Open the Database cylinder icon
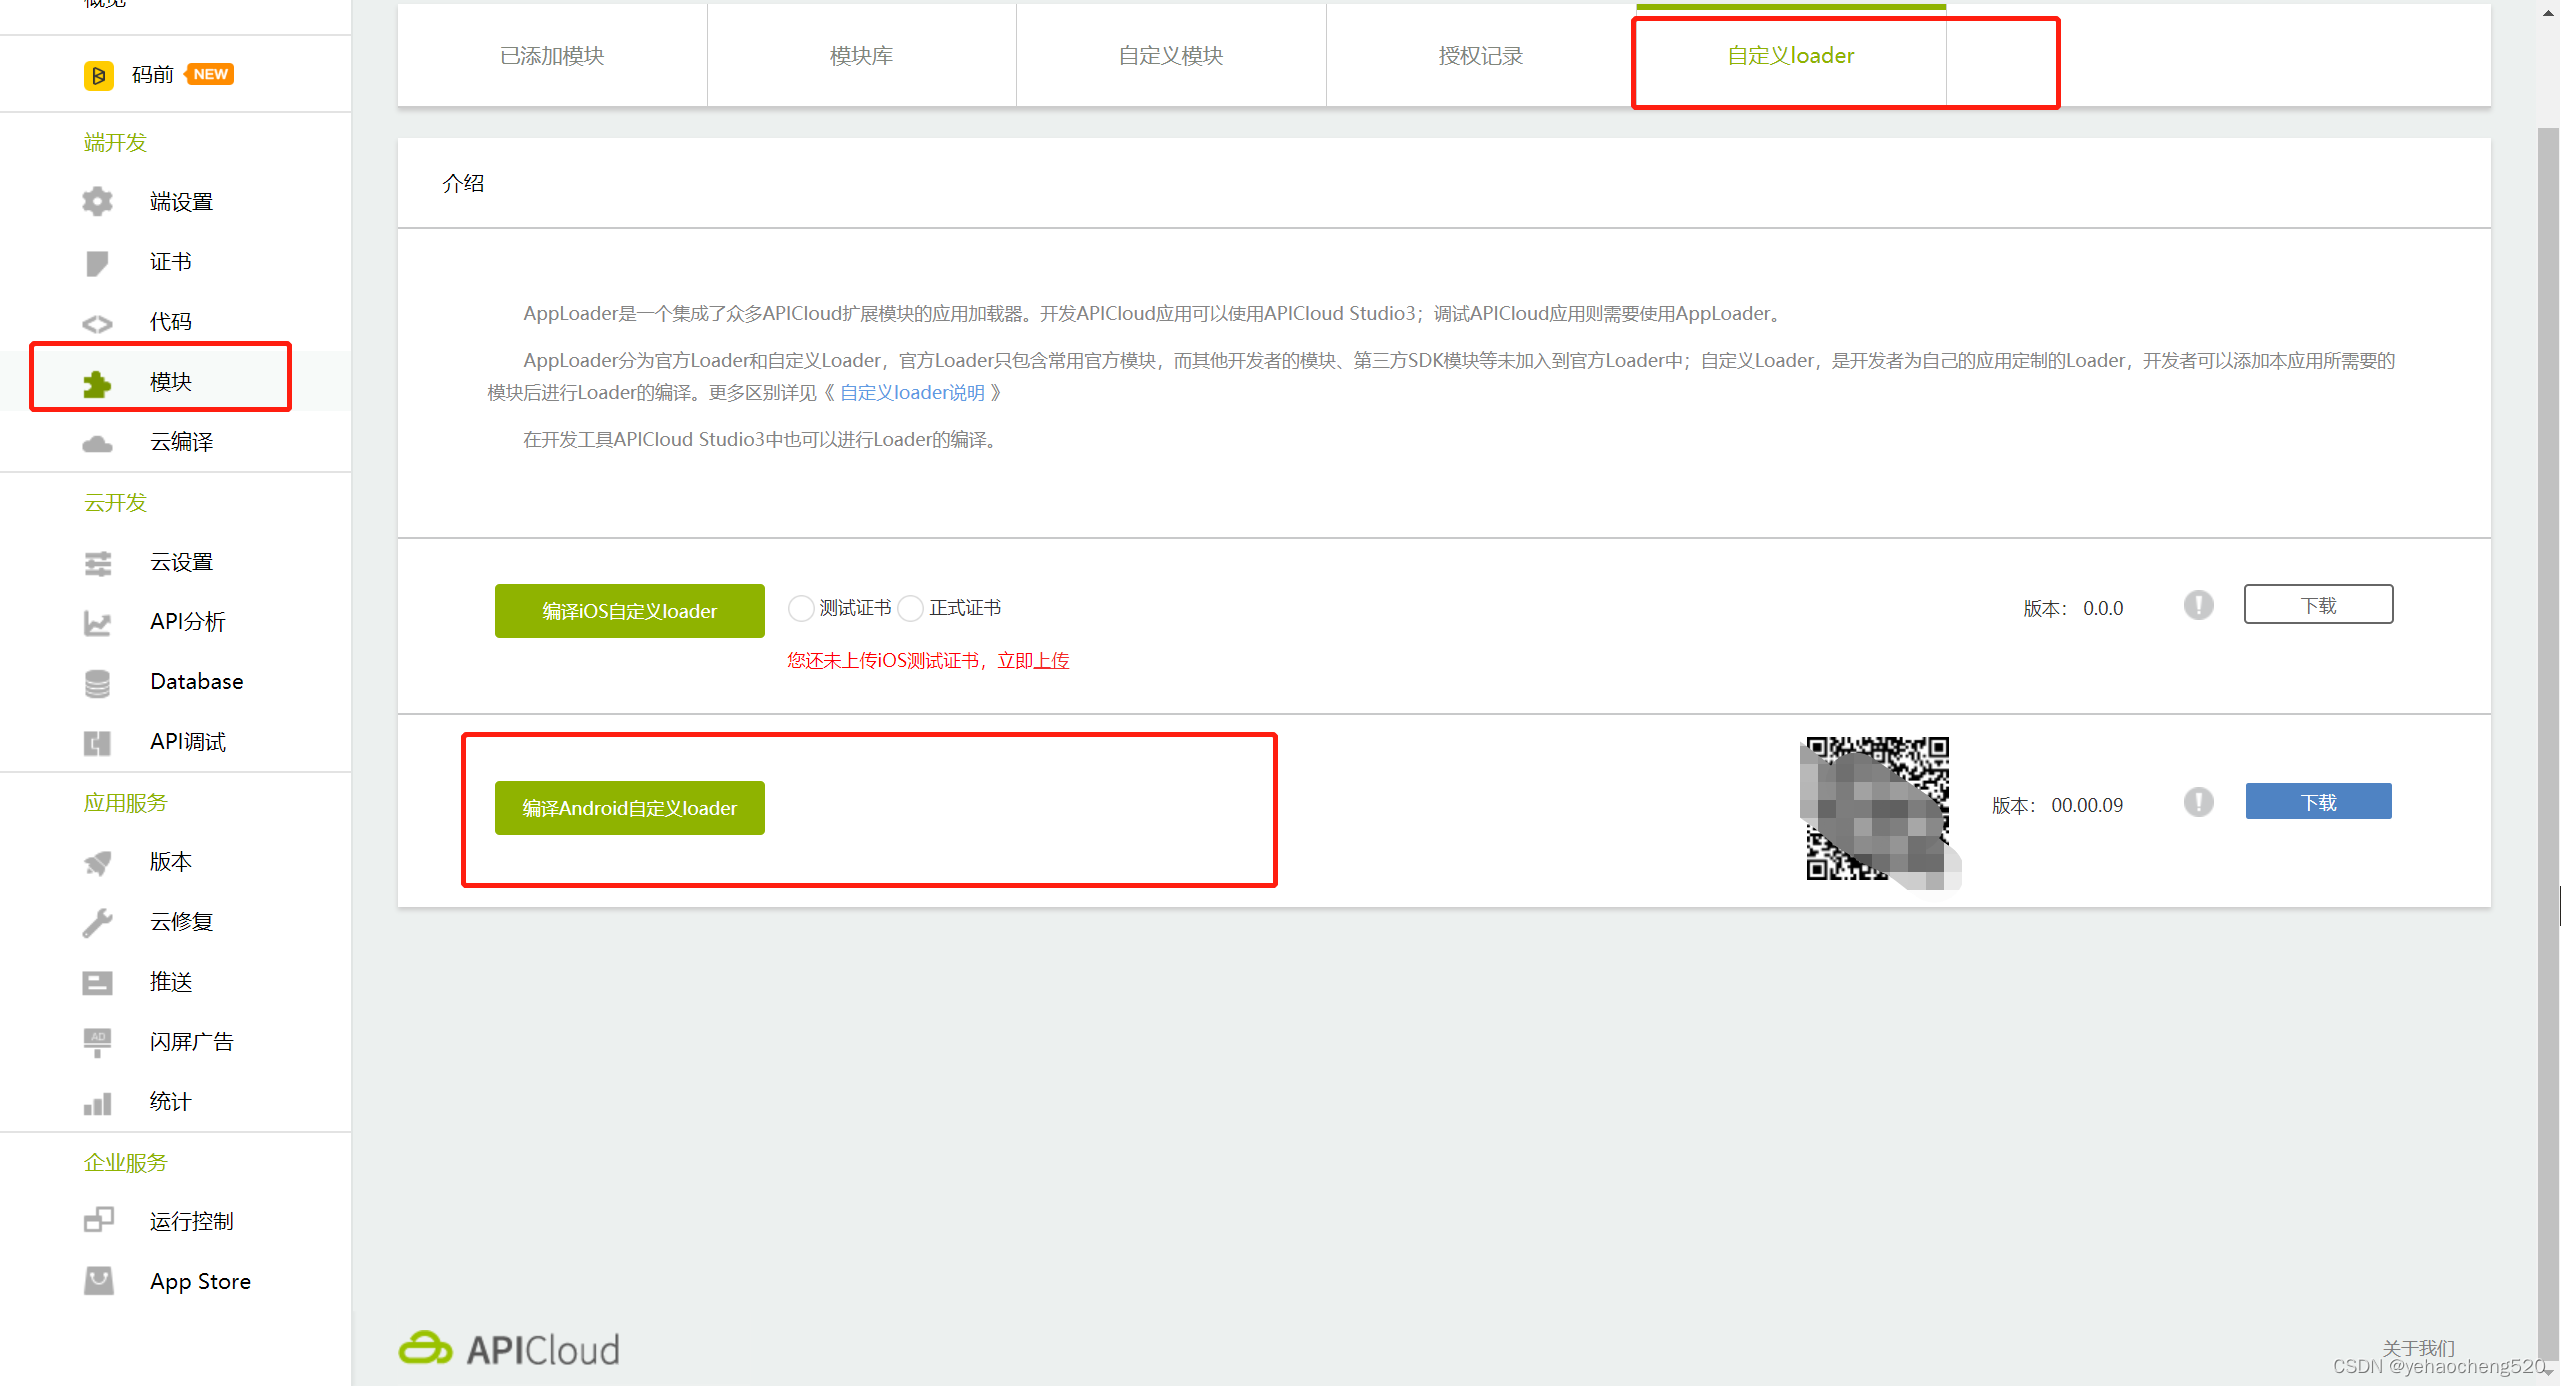2561x1386 pixels. (97, 683)
